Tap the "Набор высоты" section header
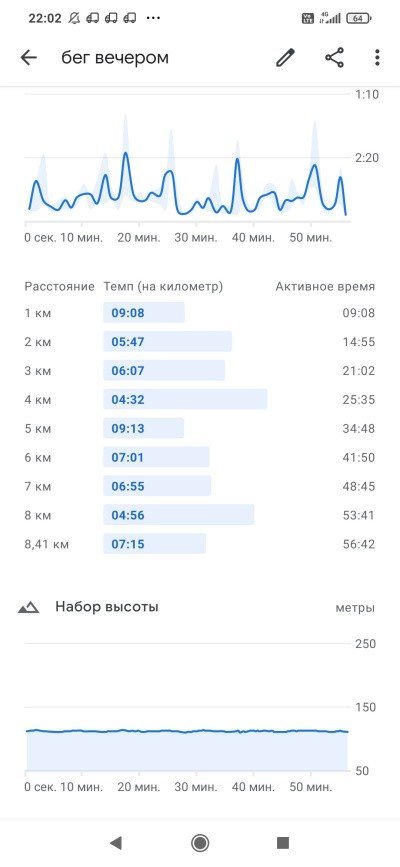Viewport: 400px width, 867px height. pyautogui.click(x=107, y=607)
